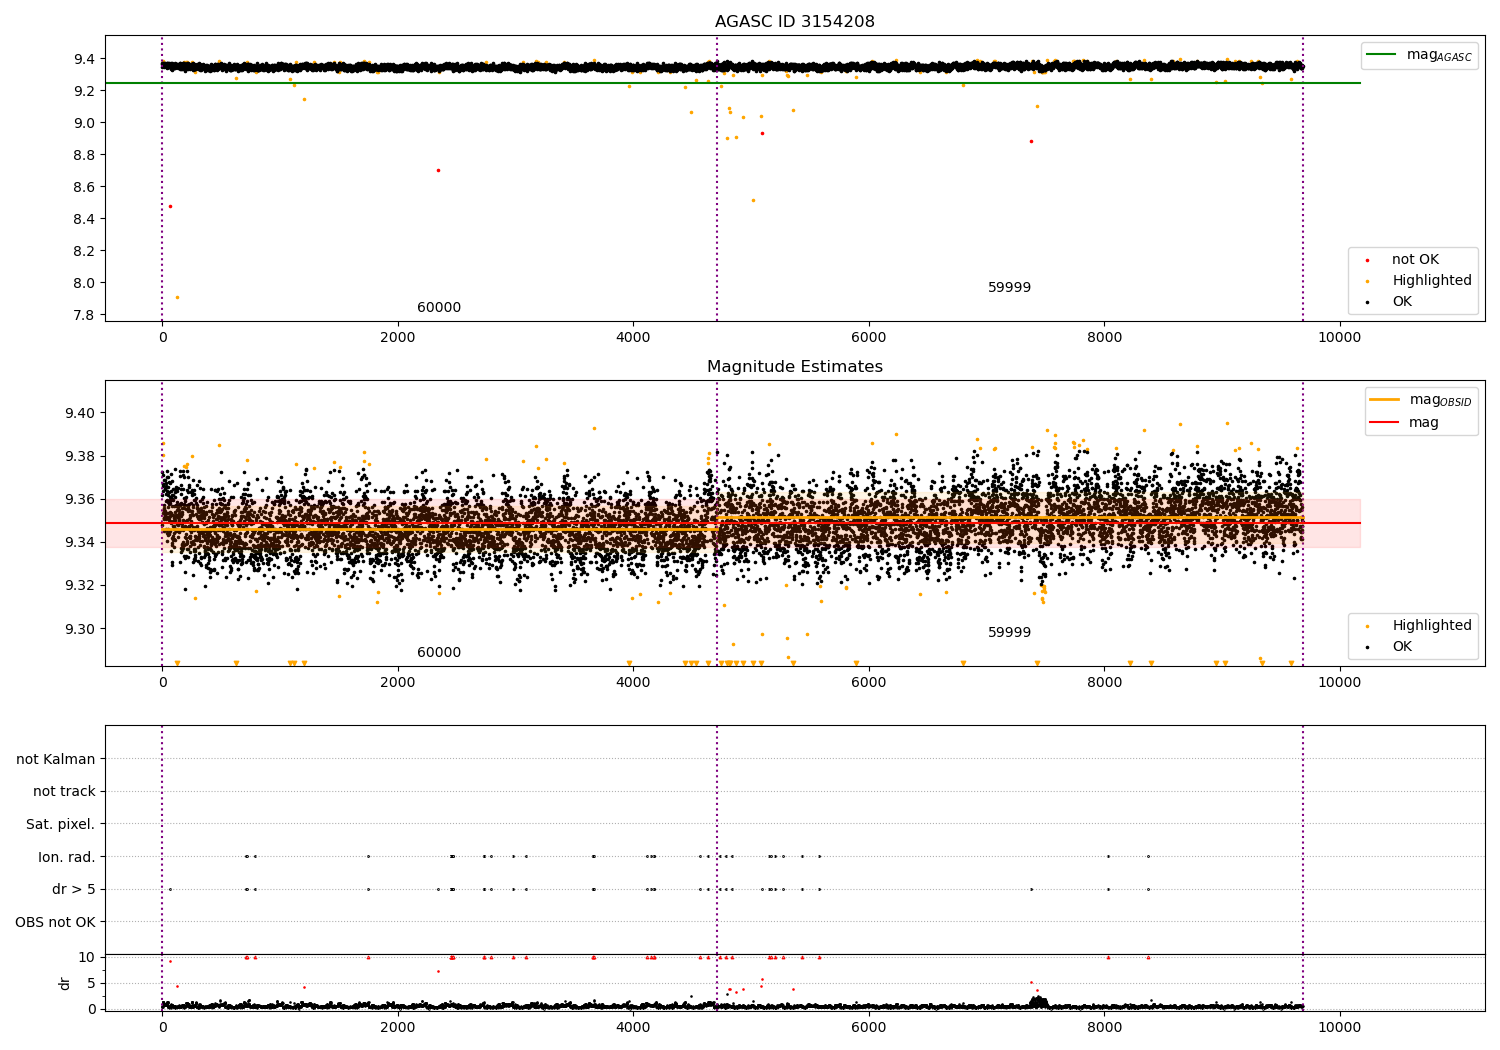Click the orange outlier point near magnitude 7.9
This screenshot has width=1500, height=1050.
tap(178, 297)
